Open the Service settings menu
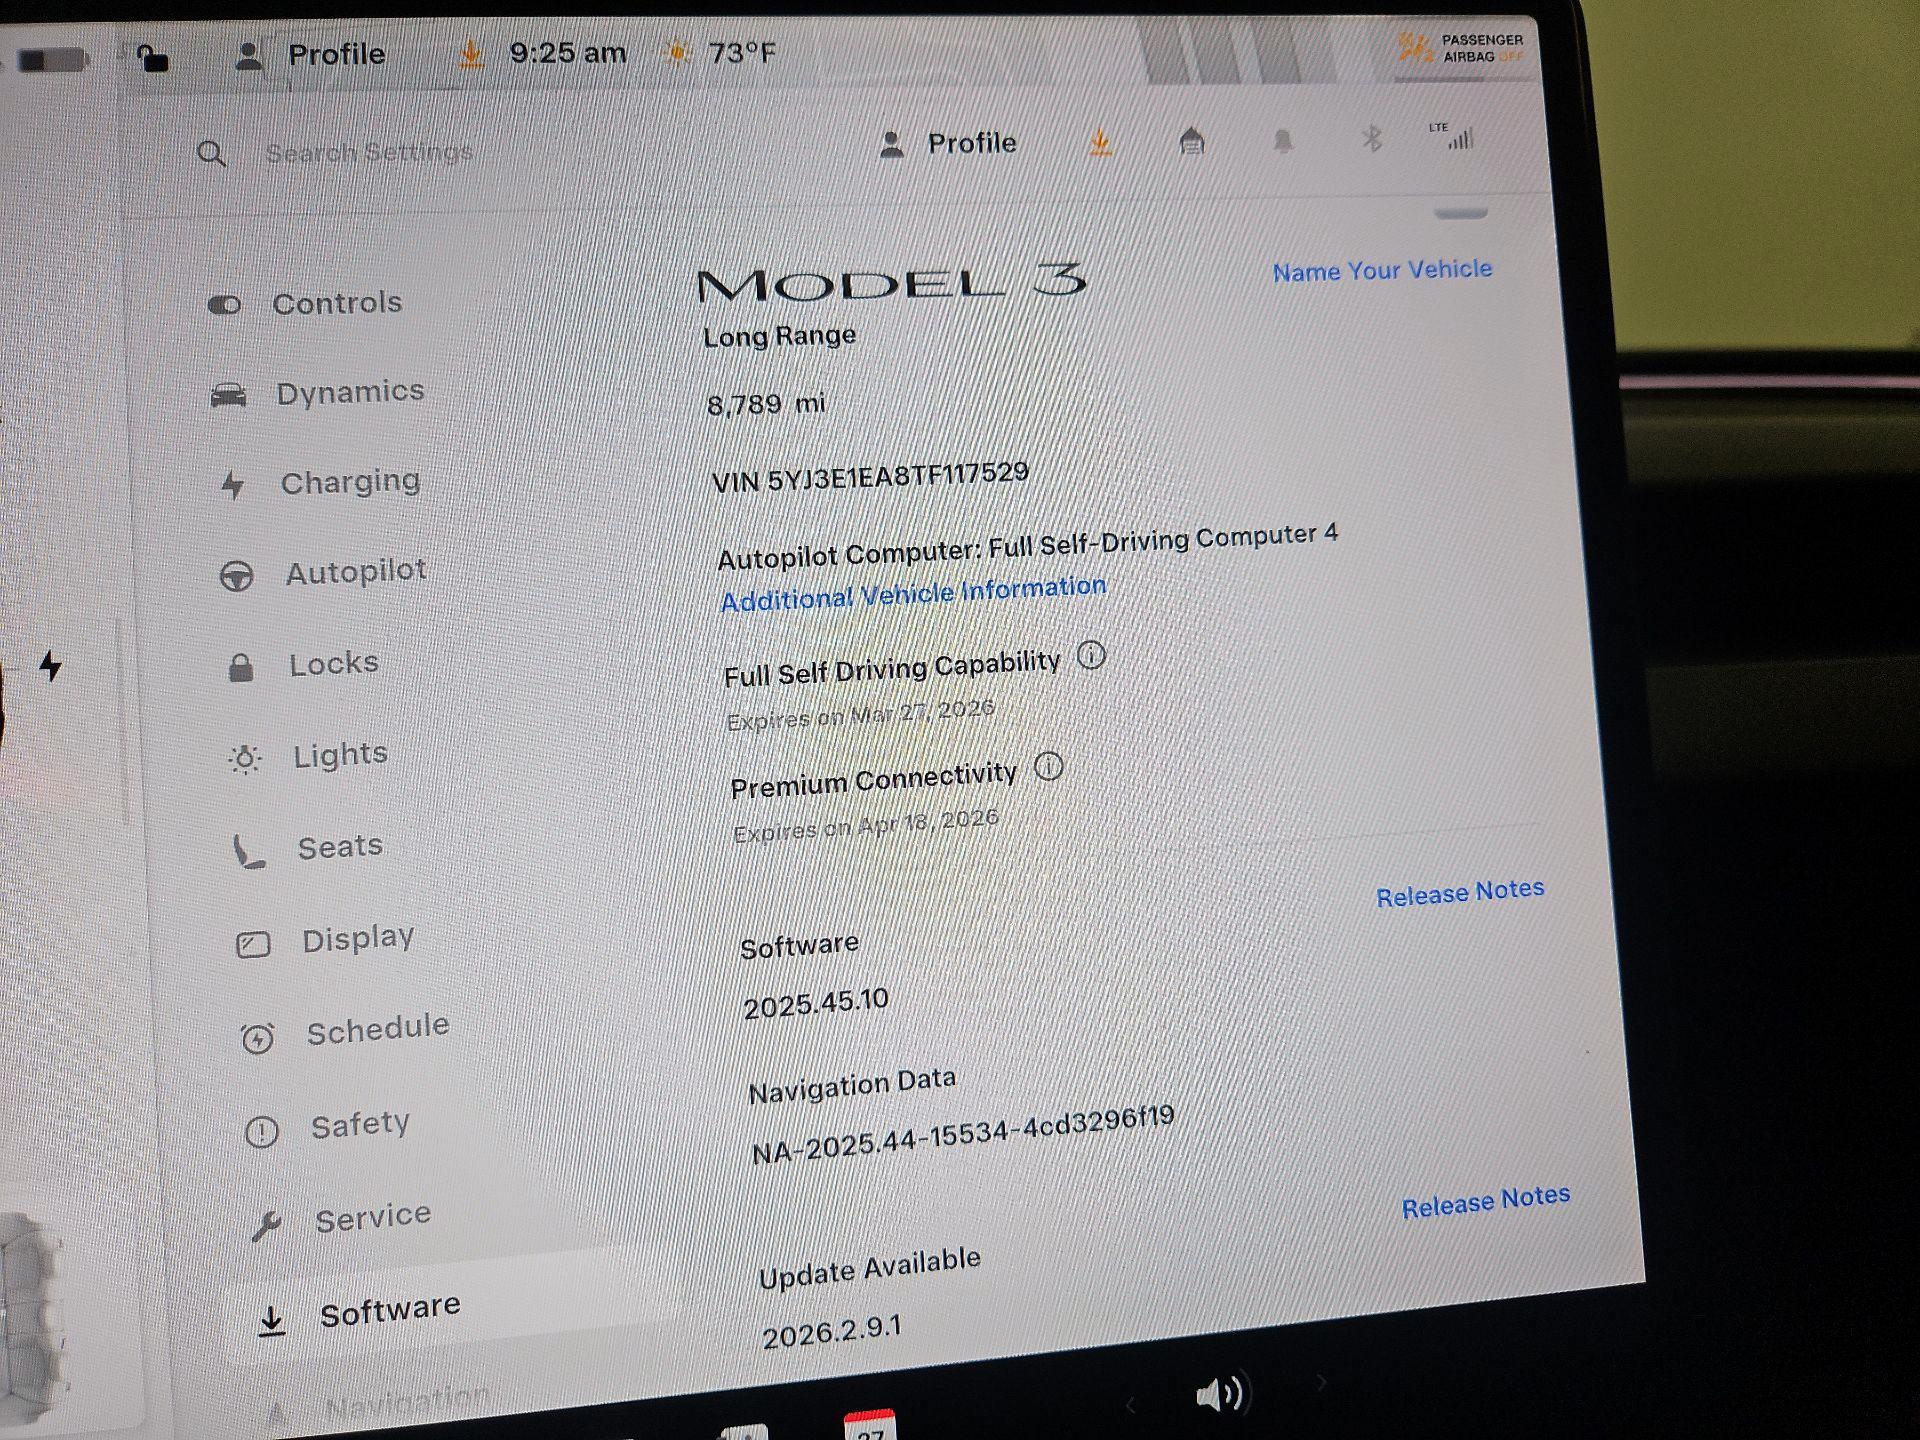 [x=341, y=1220]
